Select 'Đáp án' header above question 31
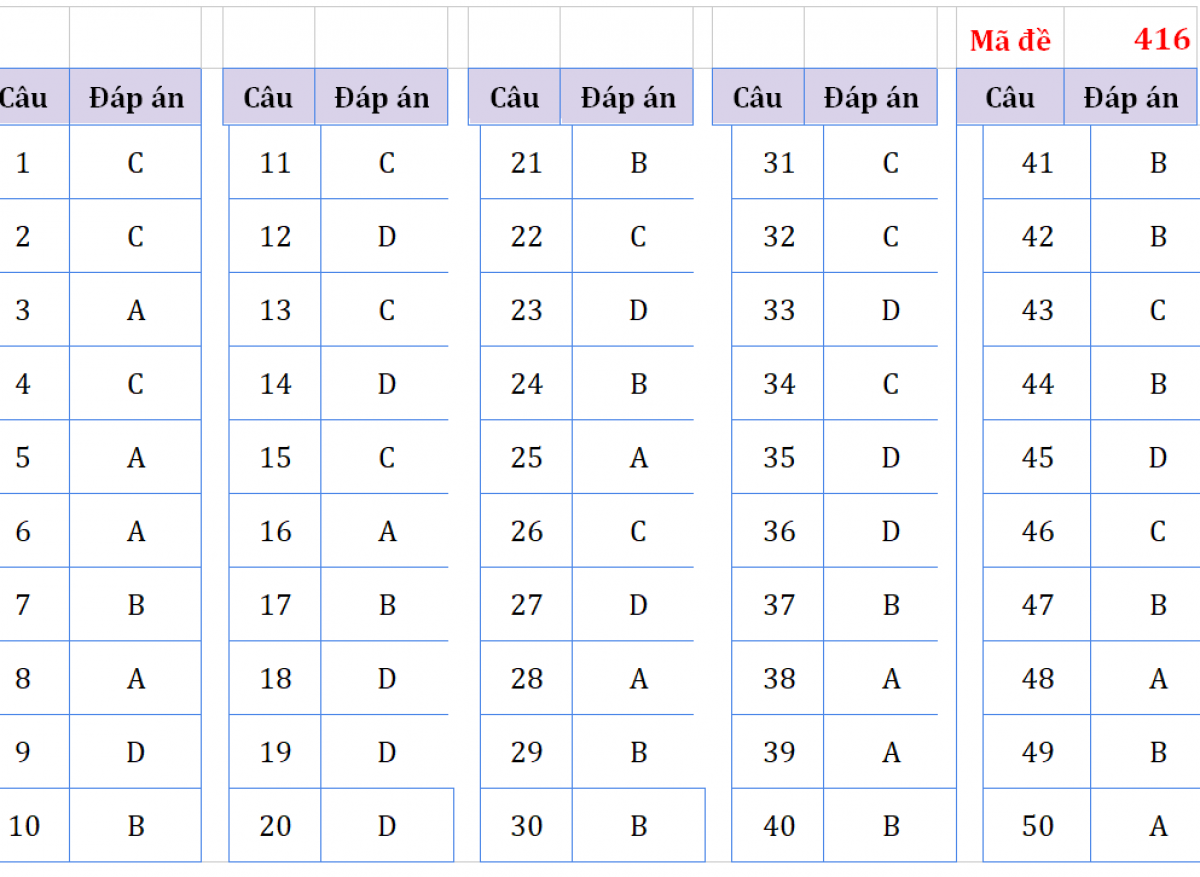The width and height of the screenshot is (1200, 877). coord(871,97)
